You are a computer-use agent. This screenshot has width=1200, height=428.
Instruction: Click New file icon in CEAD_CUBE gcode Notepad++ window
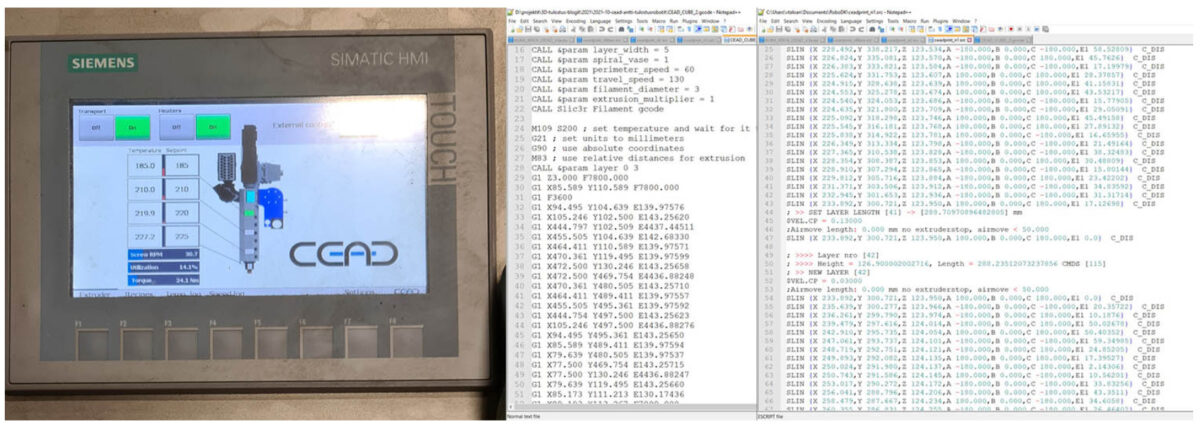click(512, 29)
